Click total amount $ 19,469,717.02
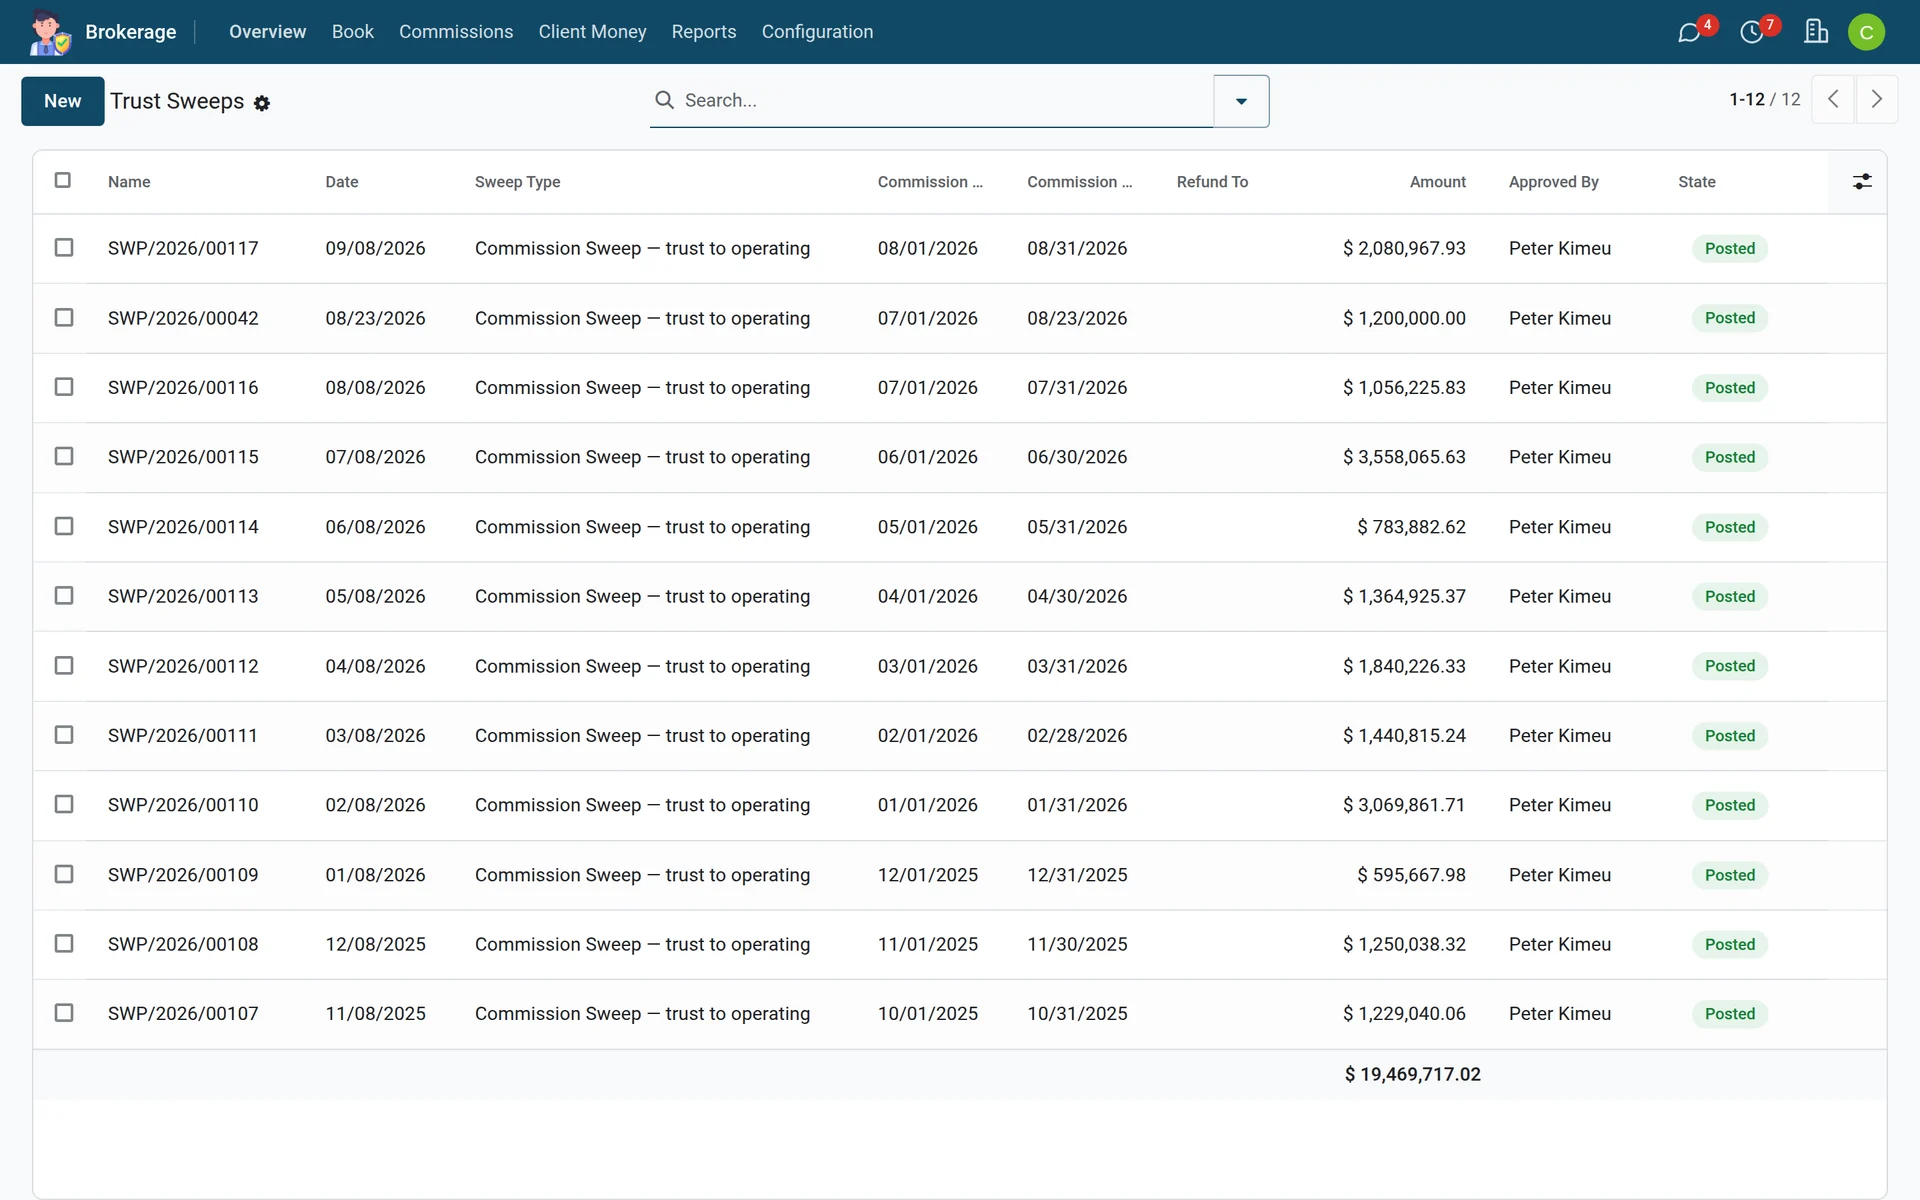The width and height of the screenshot is (1920, 1200). (1412, 1074)
